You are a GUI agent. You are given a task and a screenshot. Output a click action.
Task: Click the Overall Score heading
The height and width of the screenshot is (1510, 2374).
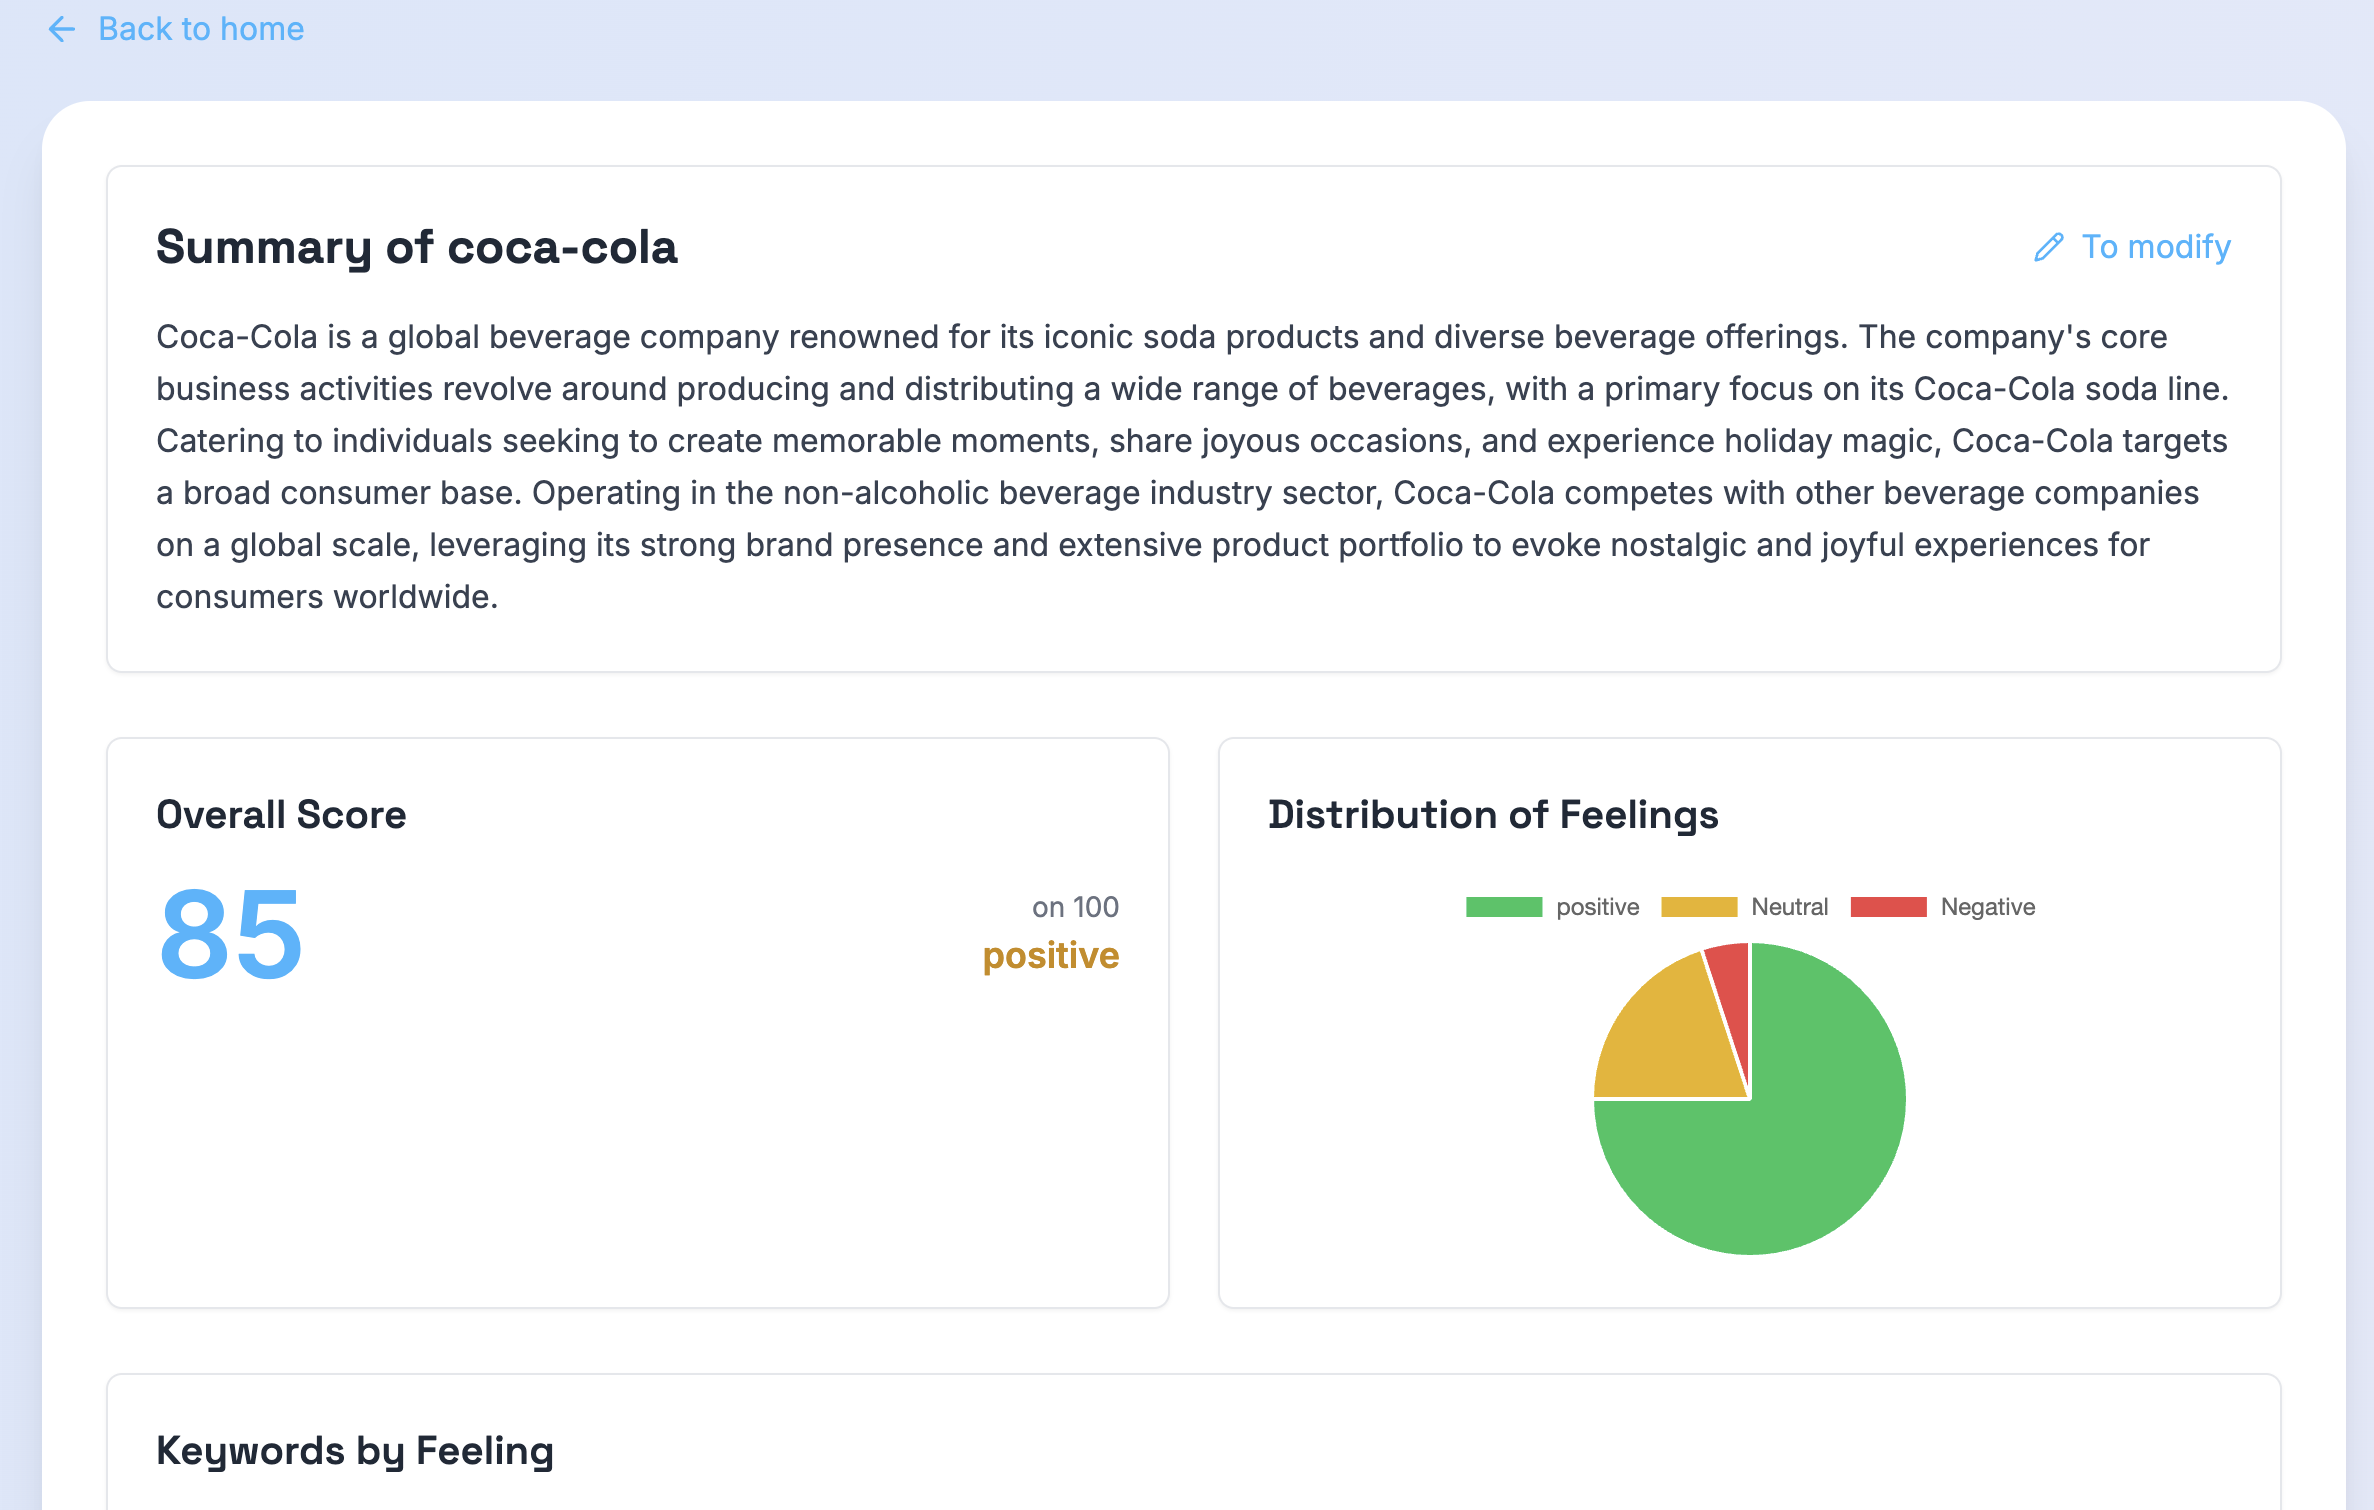click(281, 815)
